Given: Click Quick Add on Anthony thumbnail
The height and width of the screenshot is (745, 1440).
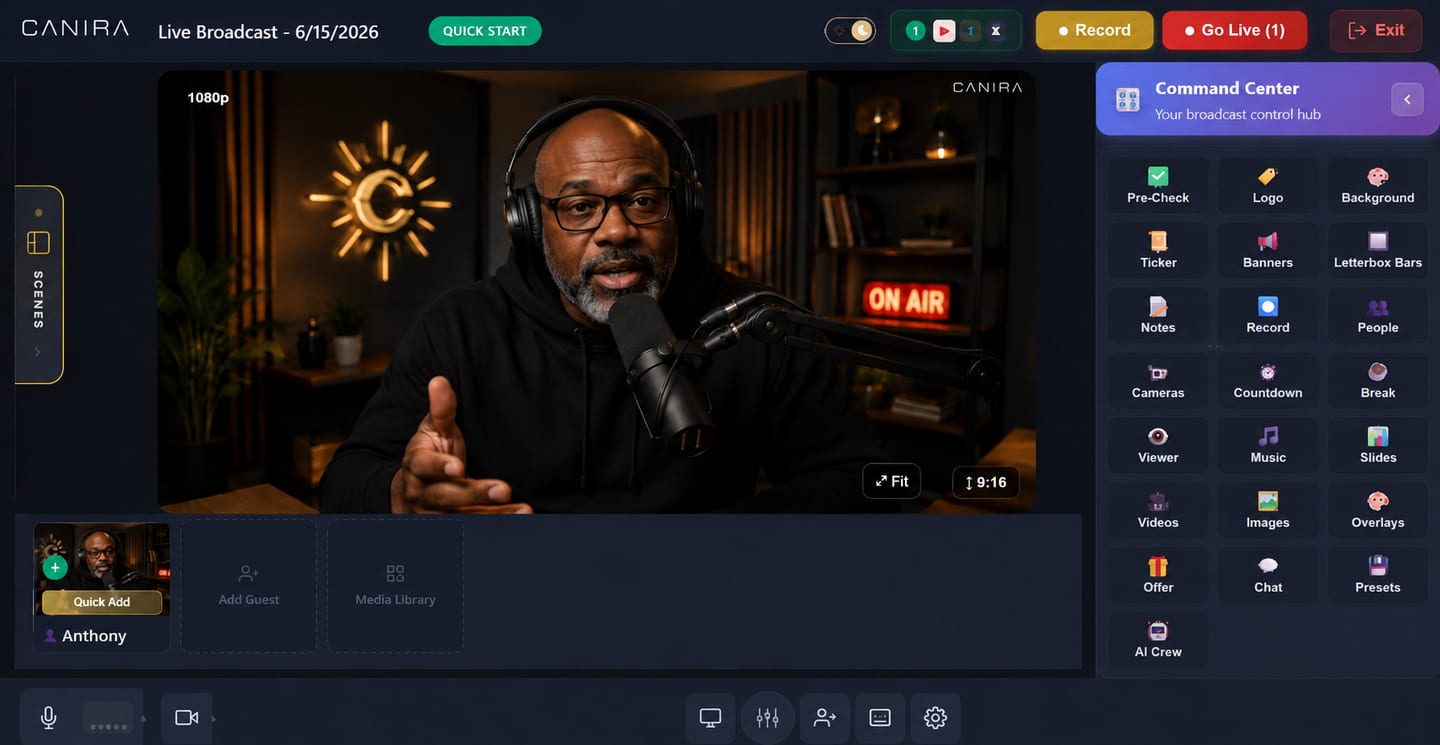Looking at the screenshot, I should pos(102,602).
